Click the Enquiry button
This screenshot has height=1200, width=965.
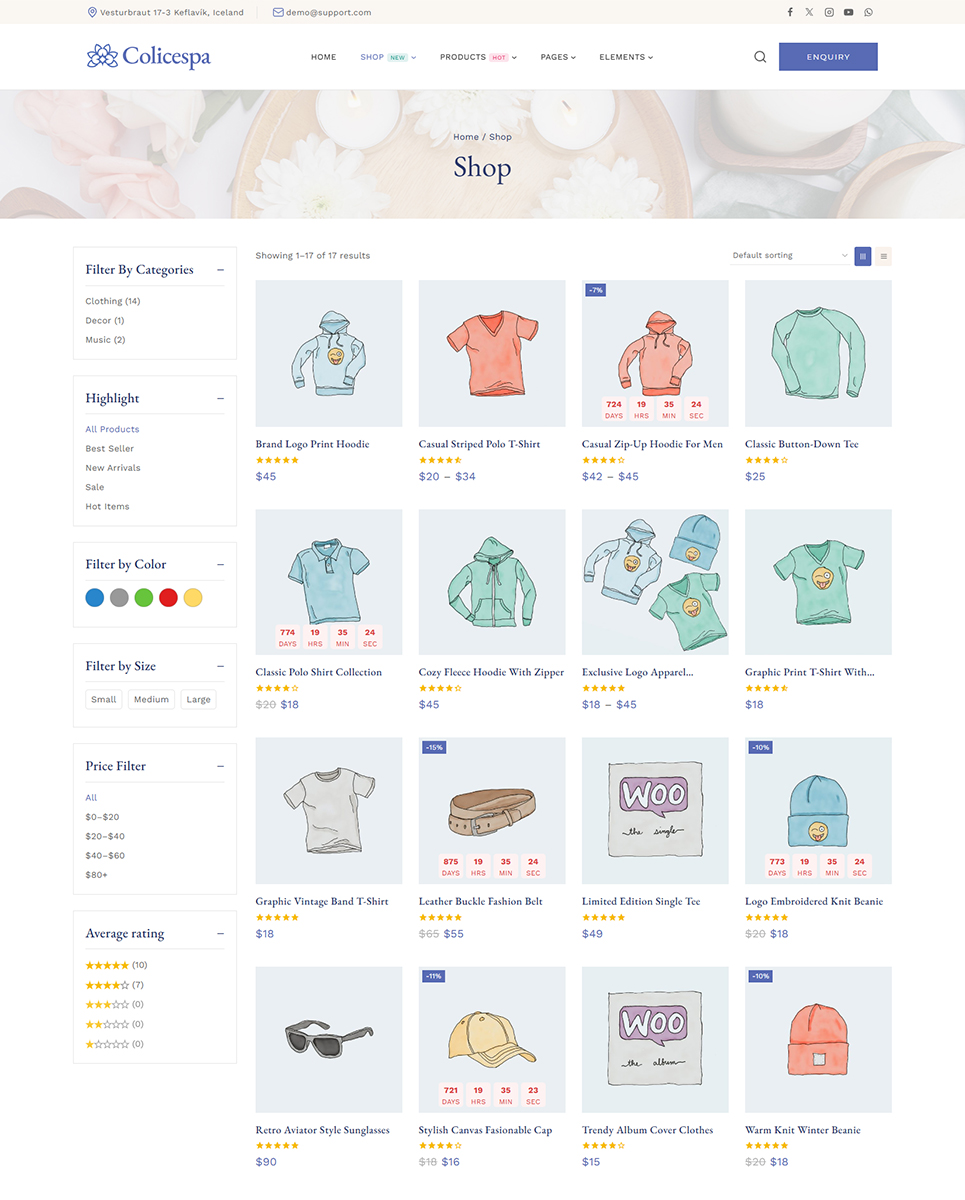coord(828,57)
